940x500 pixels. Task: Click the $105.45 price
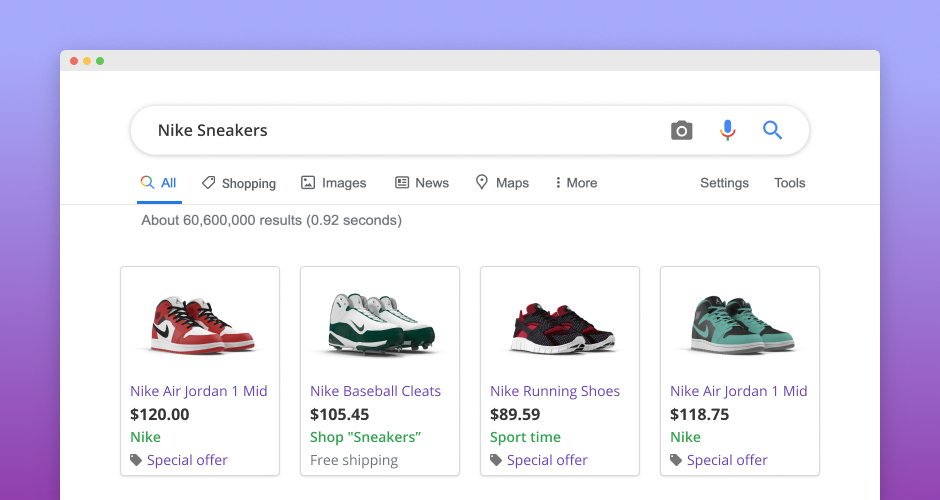(x=339, y=414)
